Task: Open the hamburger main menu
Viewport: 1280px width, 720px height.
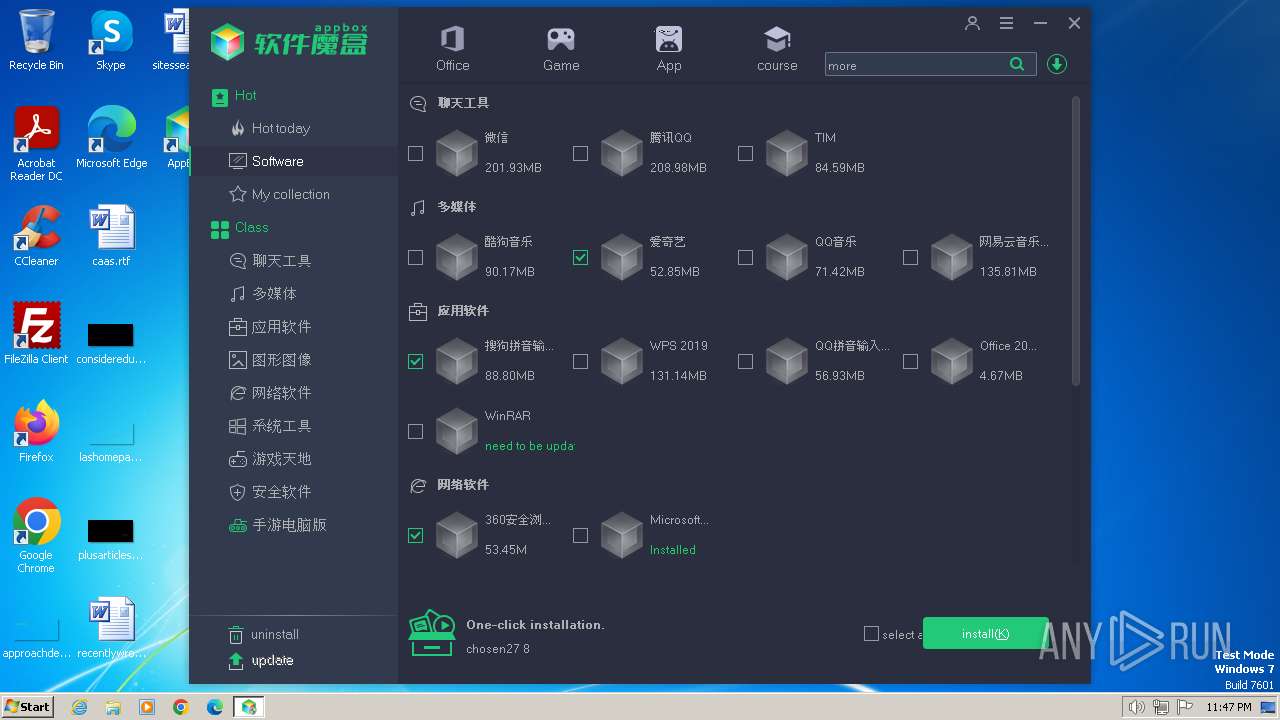Action: click(x=1006, y=23)
